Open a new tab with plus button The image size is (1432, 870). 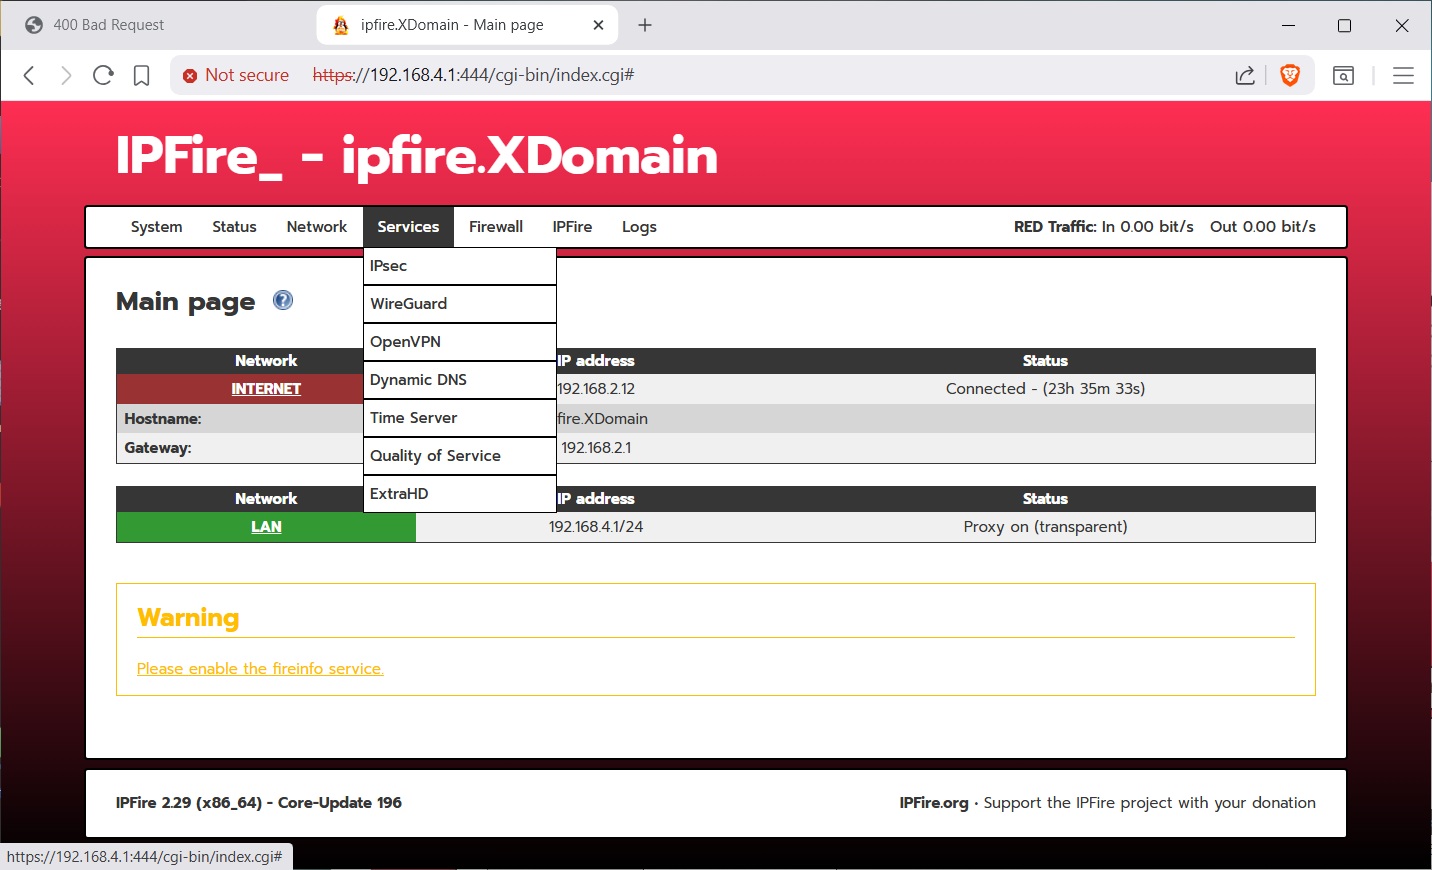point(645,25)
